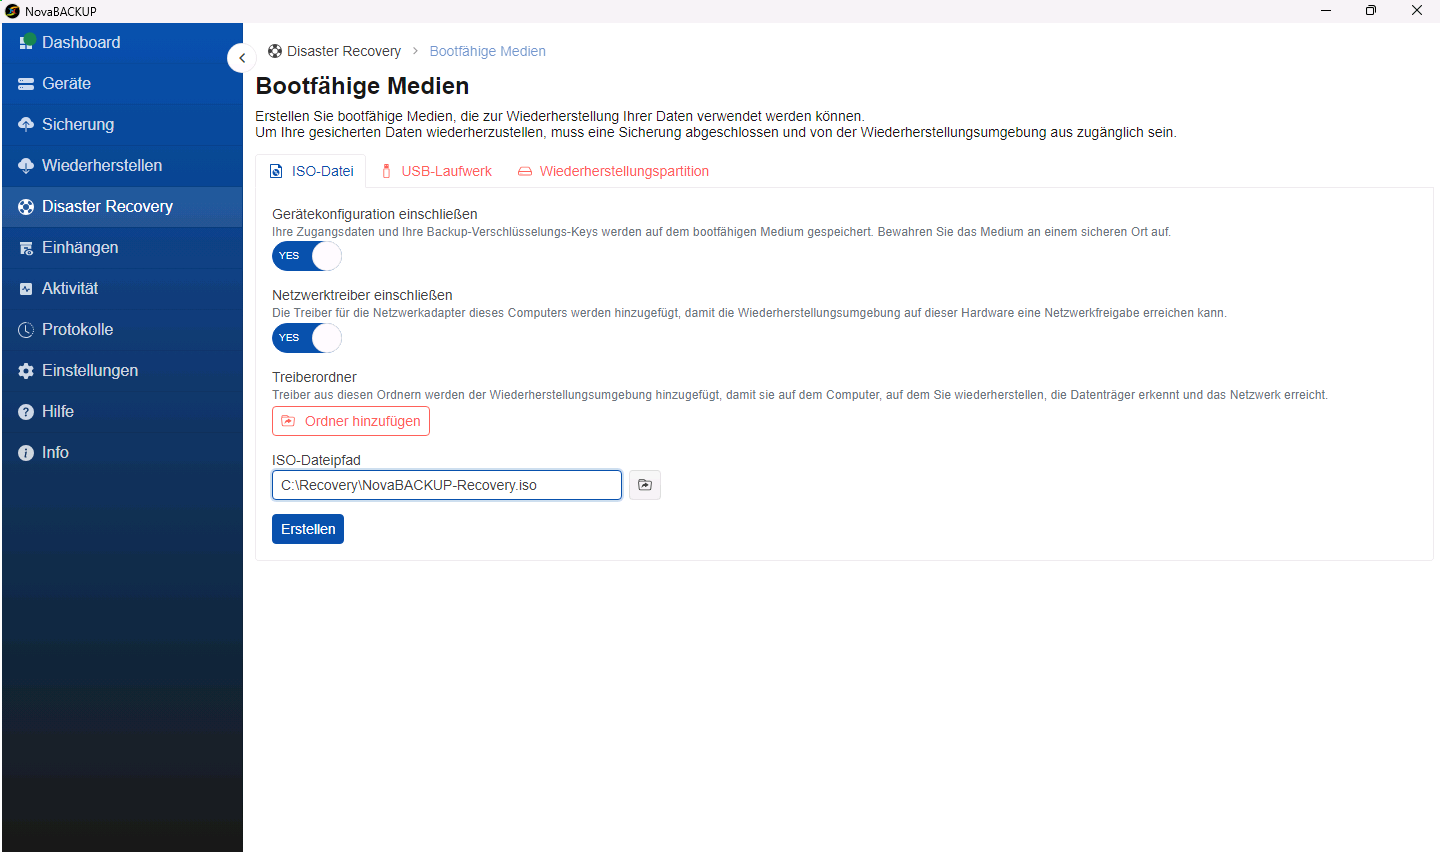Open the Sicherung menu item
The width and height of the screenshot is (1440, 852).
point(122,124)
